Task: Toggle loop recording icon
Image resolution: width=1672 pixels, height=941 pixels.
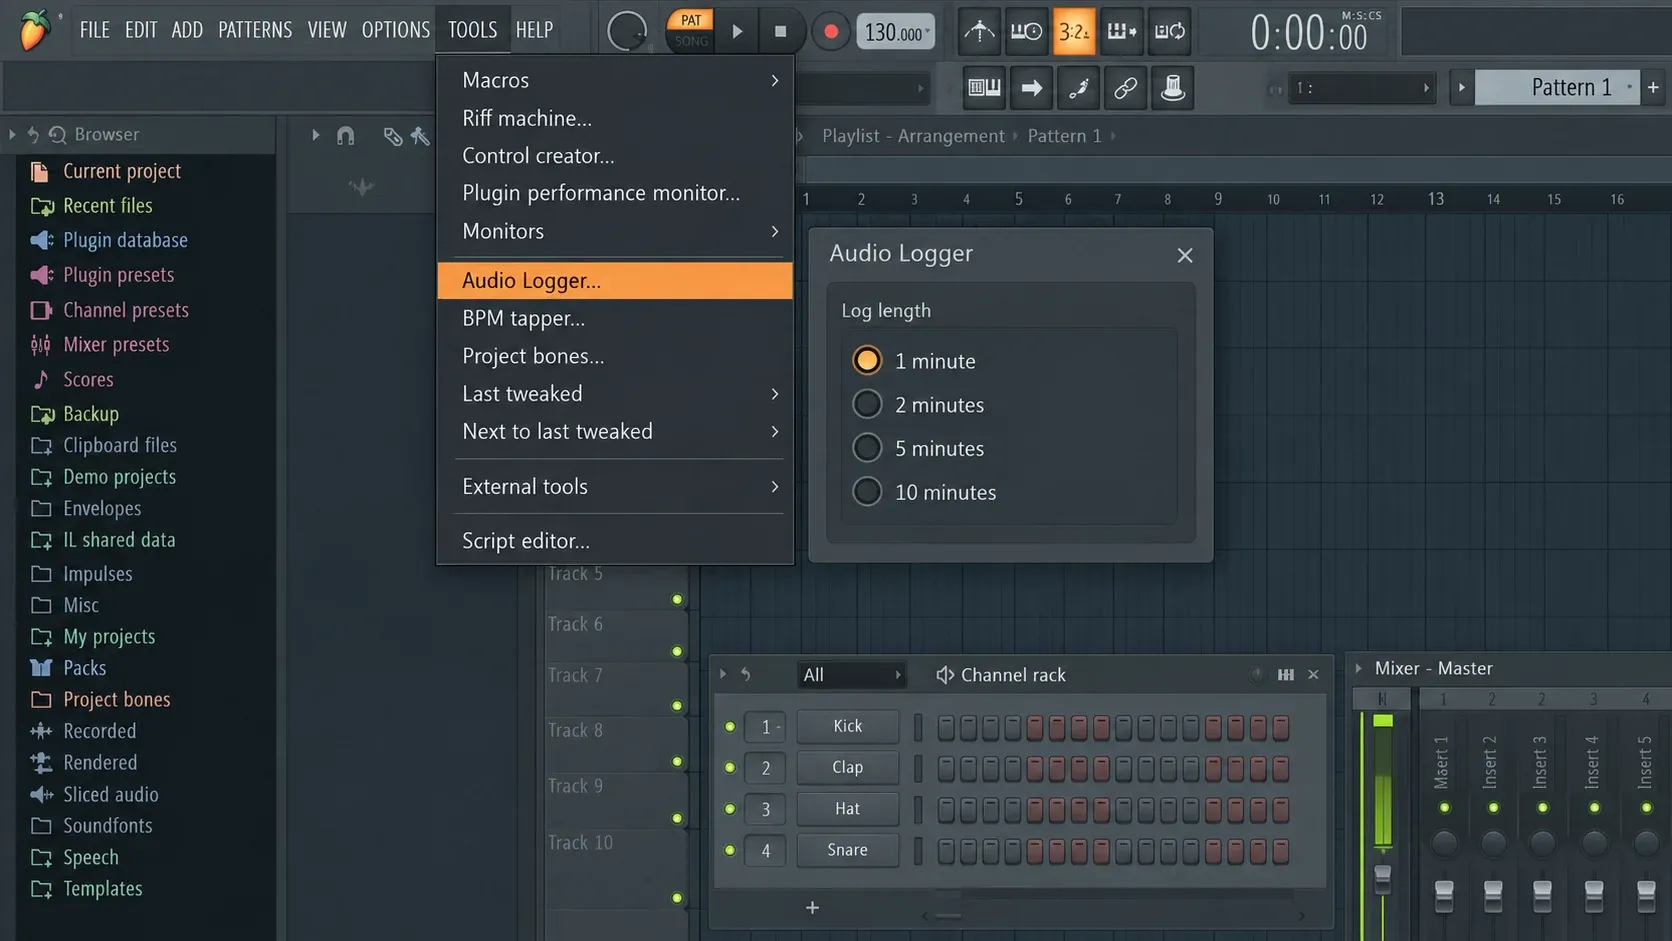Action: (1169, 31)
